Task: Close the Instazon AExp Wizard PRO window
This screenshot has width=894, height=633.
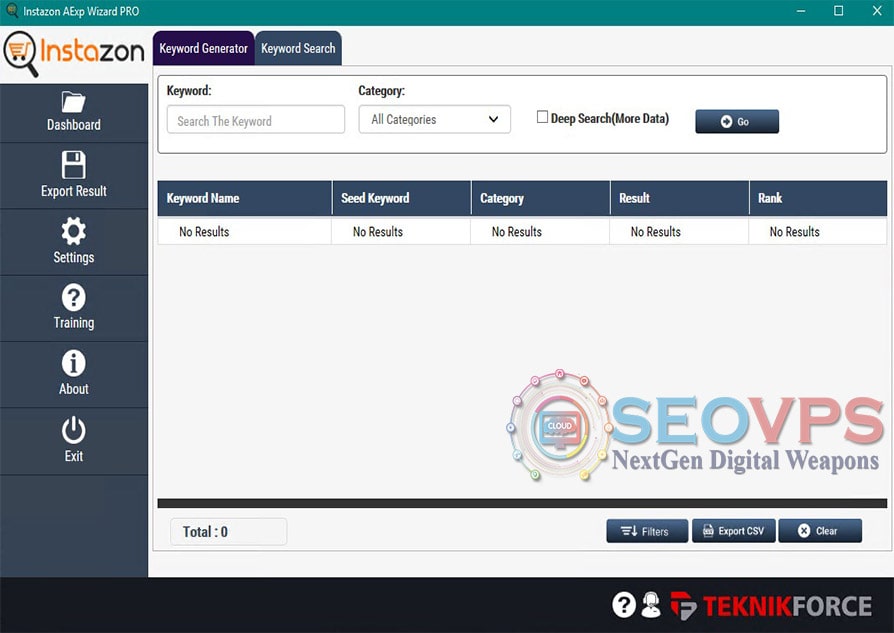Action: (877, 11)
